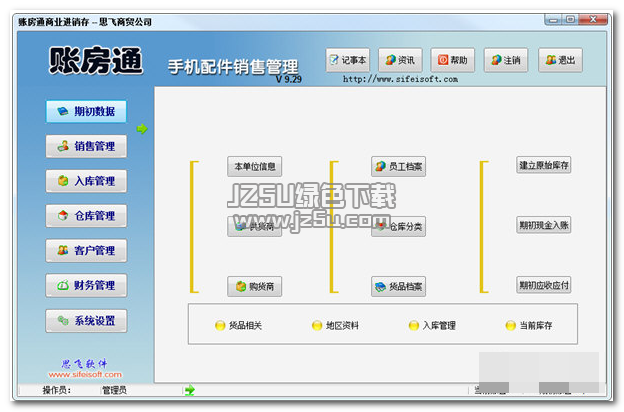Open 财务管理 finance section
This screenshot has width=624, height=412.
point(86,285)
